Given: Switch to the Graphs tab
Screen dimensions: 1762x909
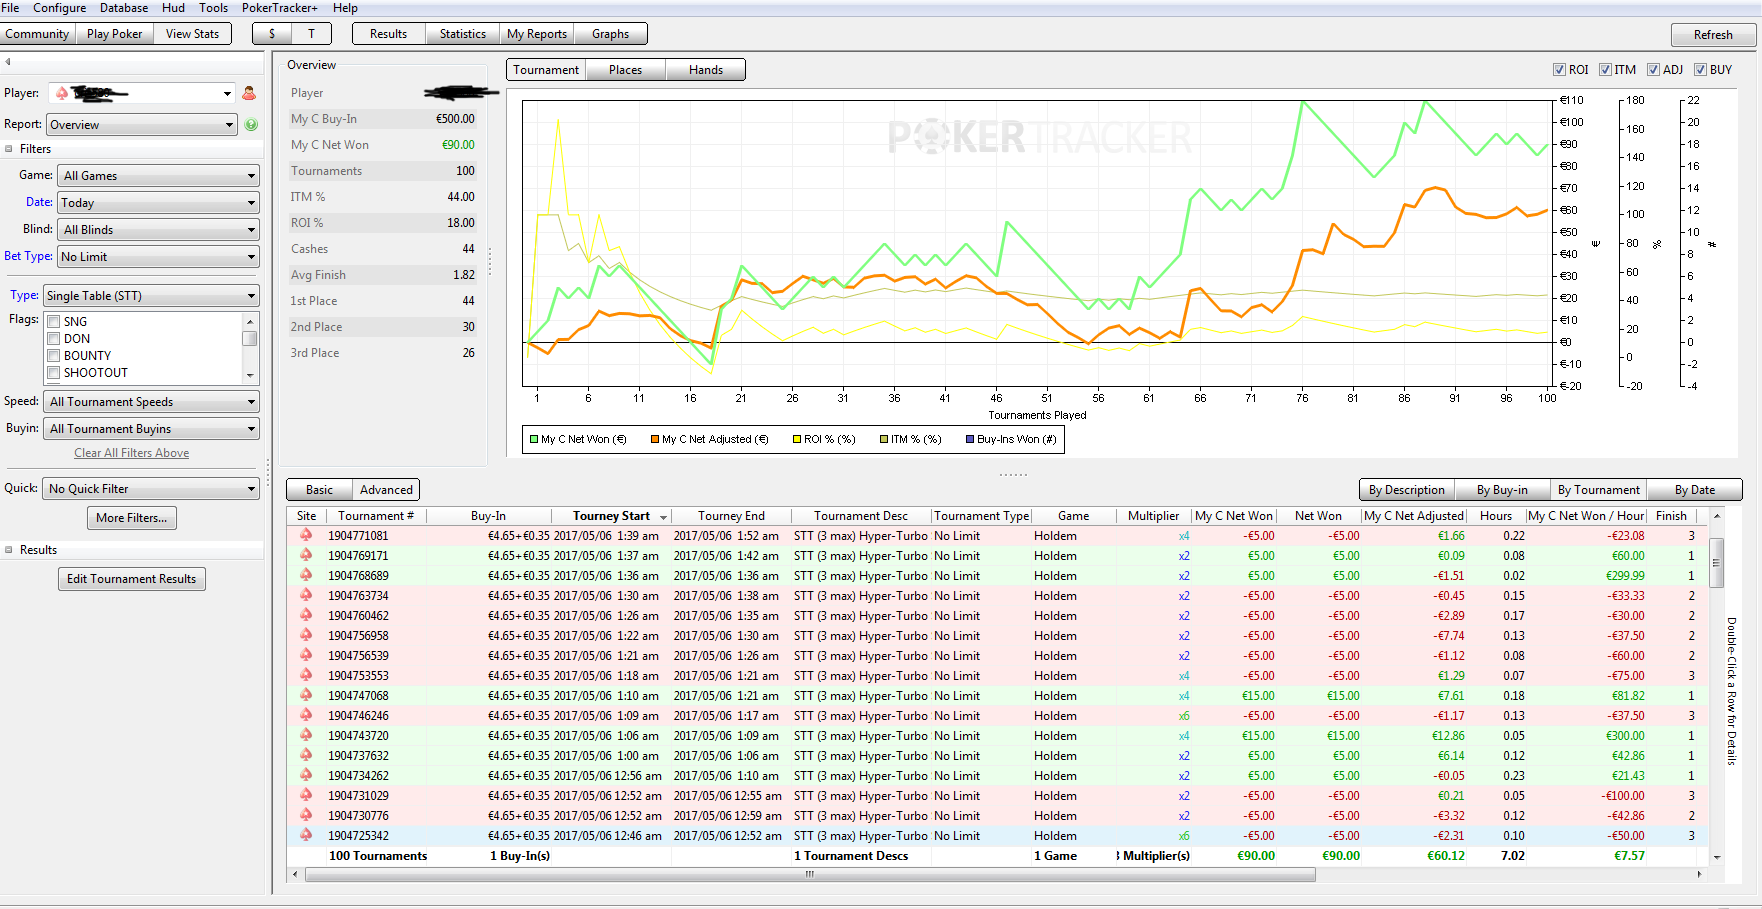Looking at the screenshot, I should 611,34.
